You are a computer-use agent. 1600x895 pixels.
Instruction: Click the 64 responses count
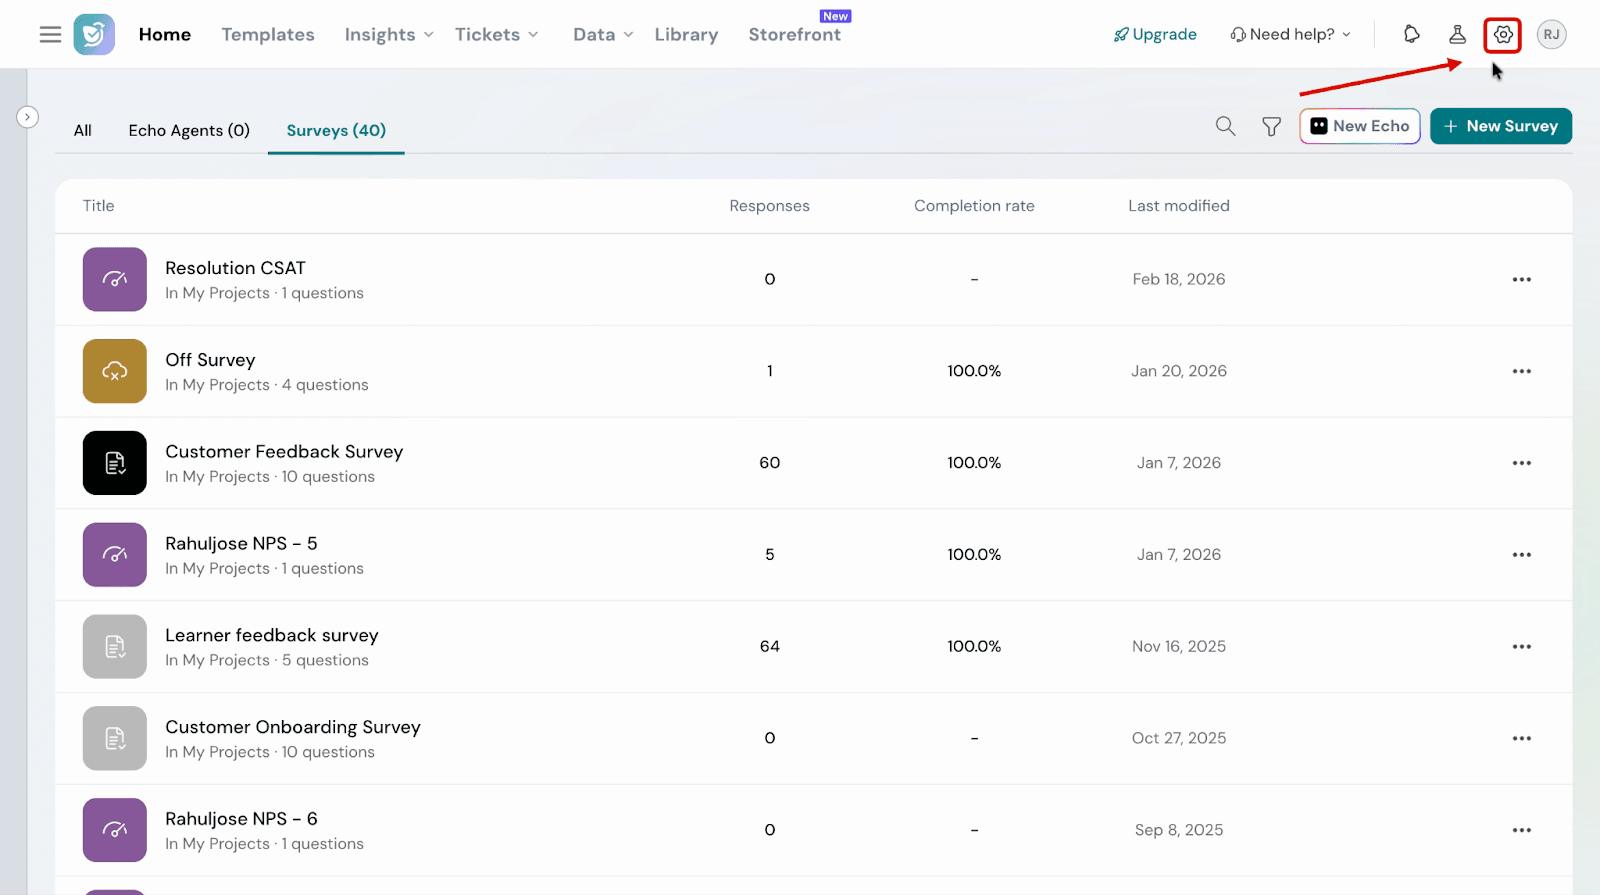[x=770, y=647]
